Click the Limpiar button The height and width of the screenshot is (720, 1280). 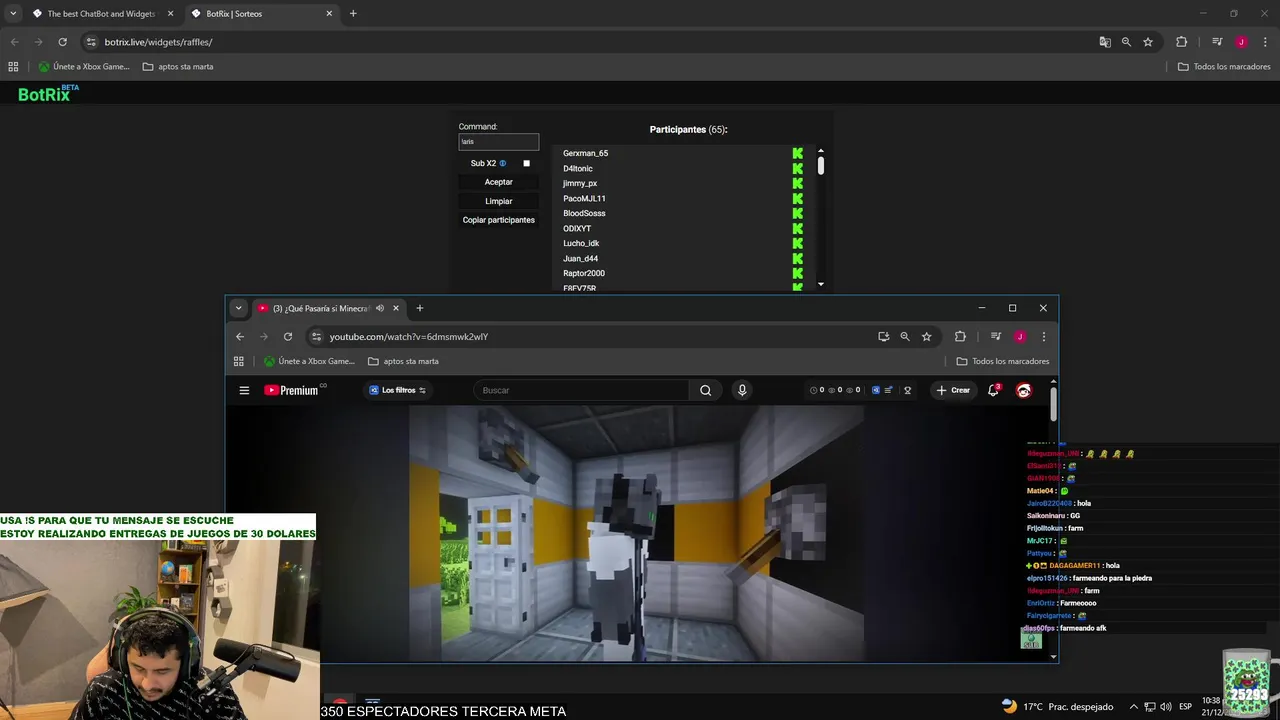498,201
